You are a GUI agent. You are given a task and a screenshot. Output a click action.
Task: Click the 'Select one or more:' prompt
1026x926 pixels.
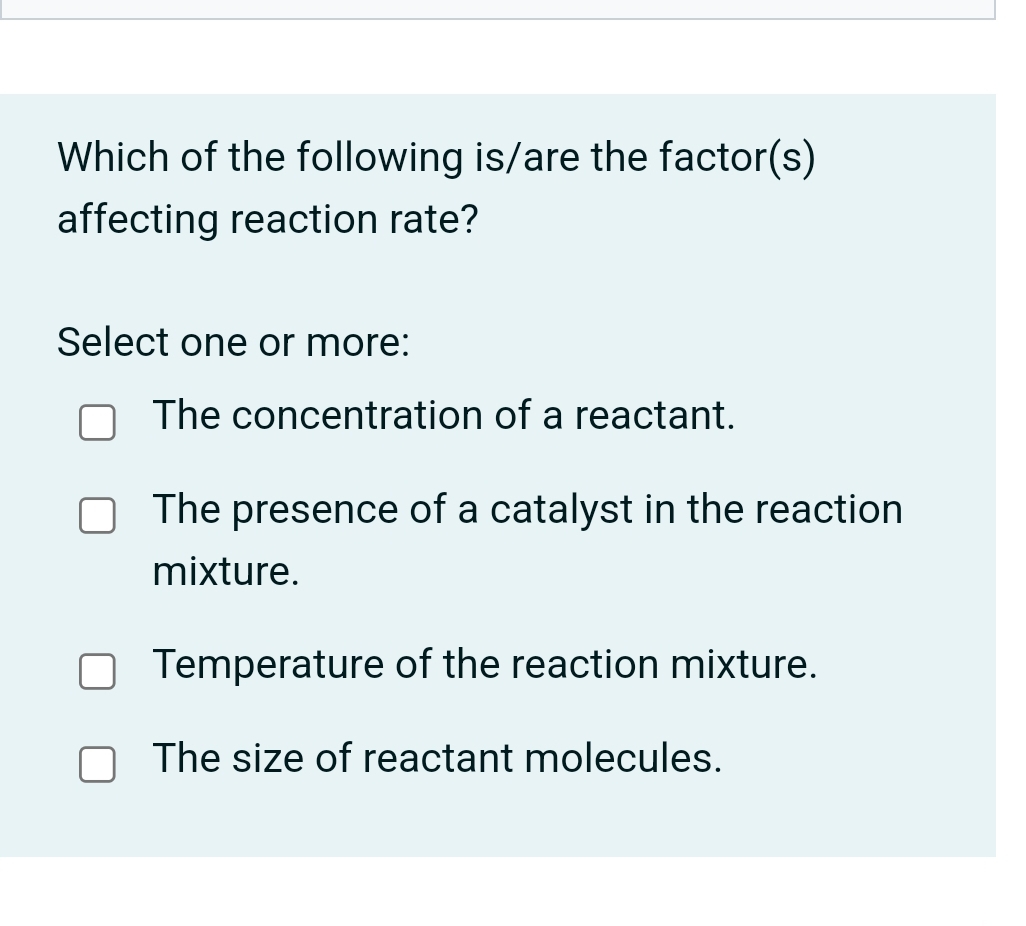tap(233, 343)
